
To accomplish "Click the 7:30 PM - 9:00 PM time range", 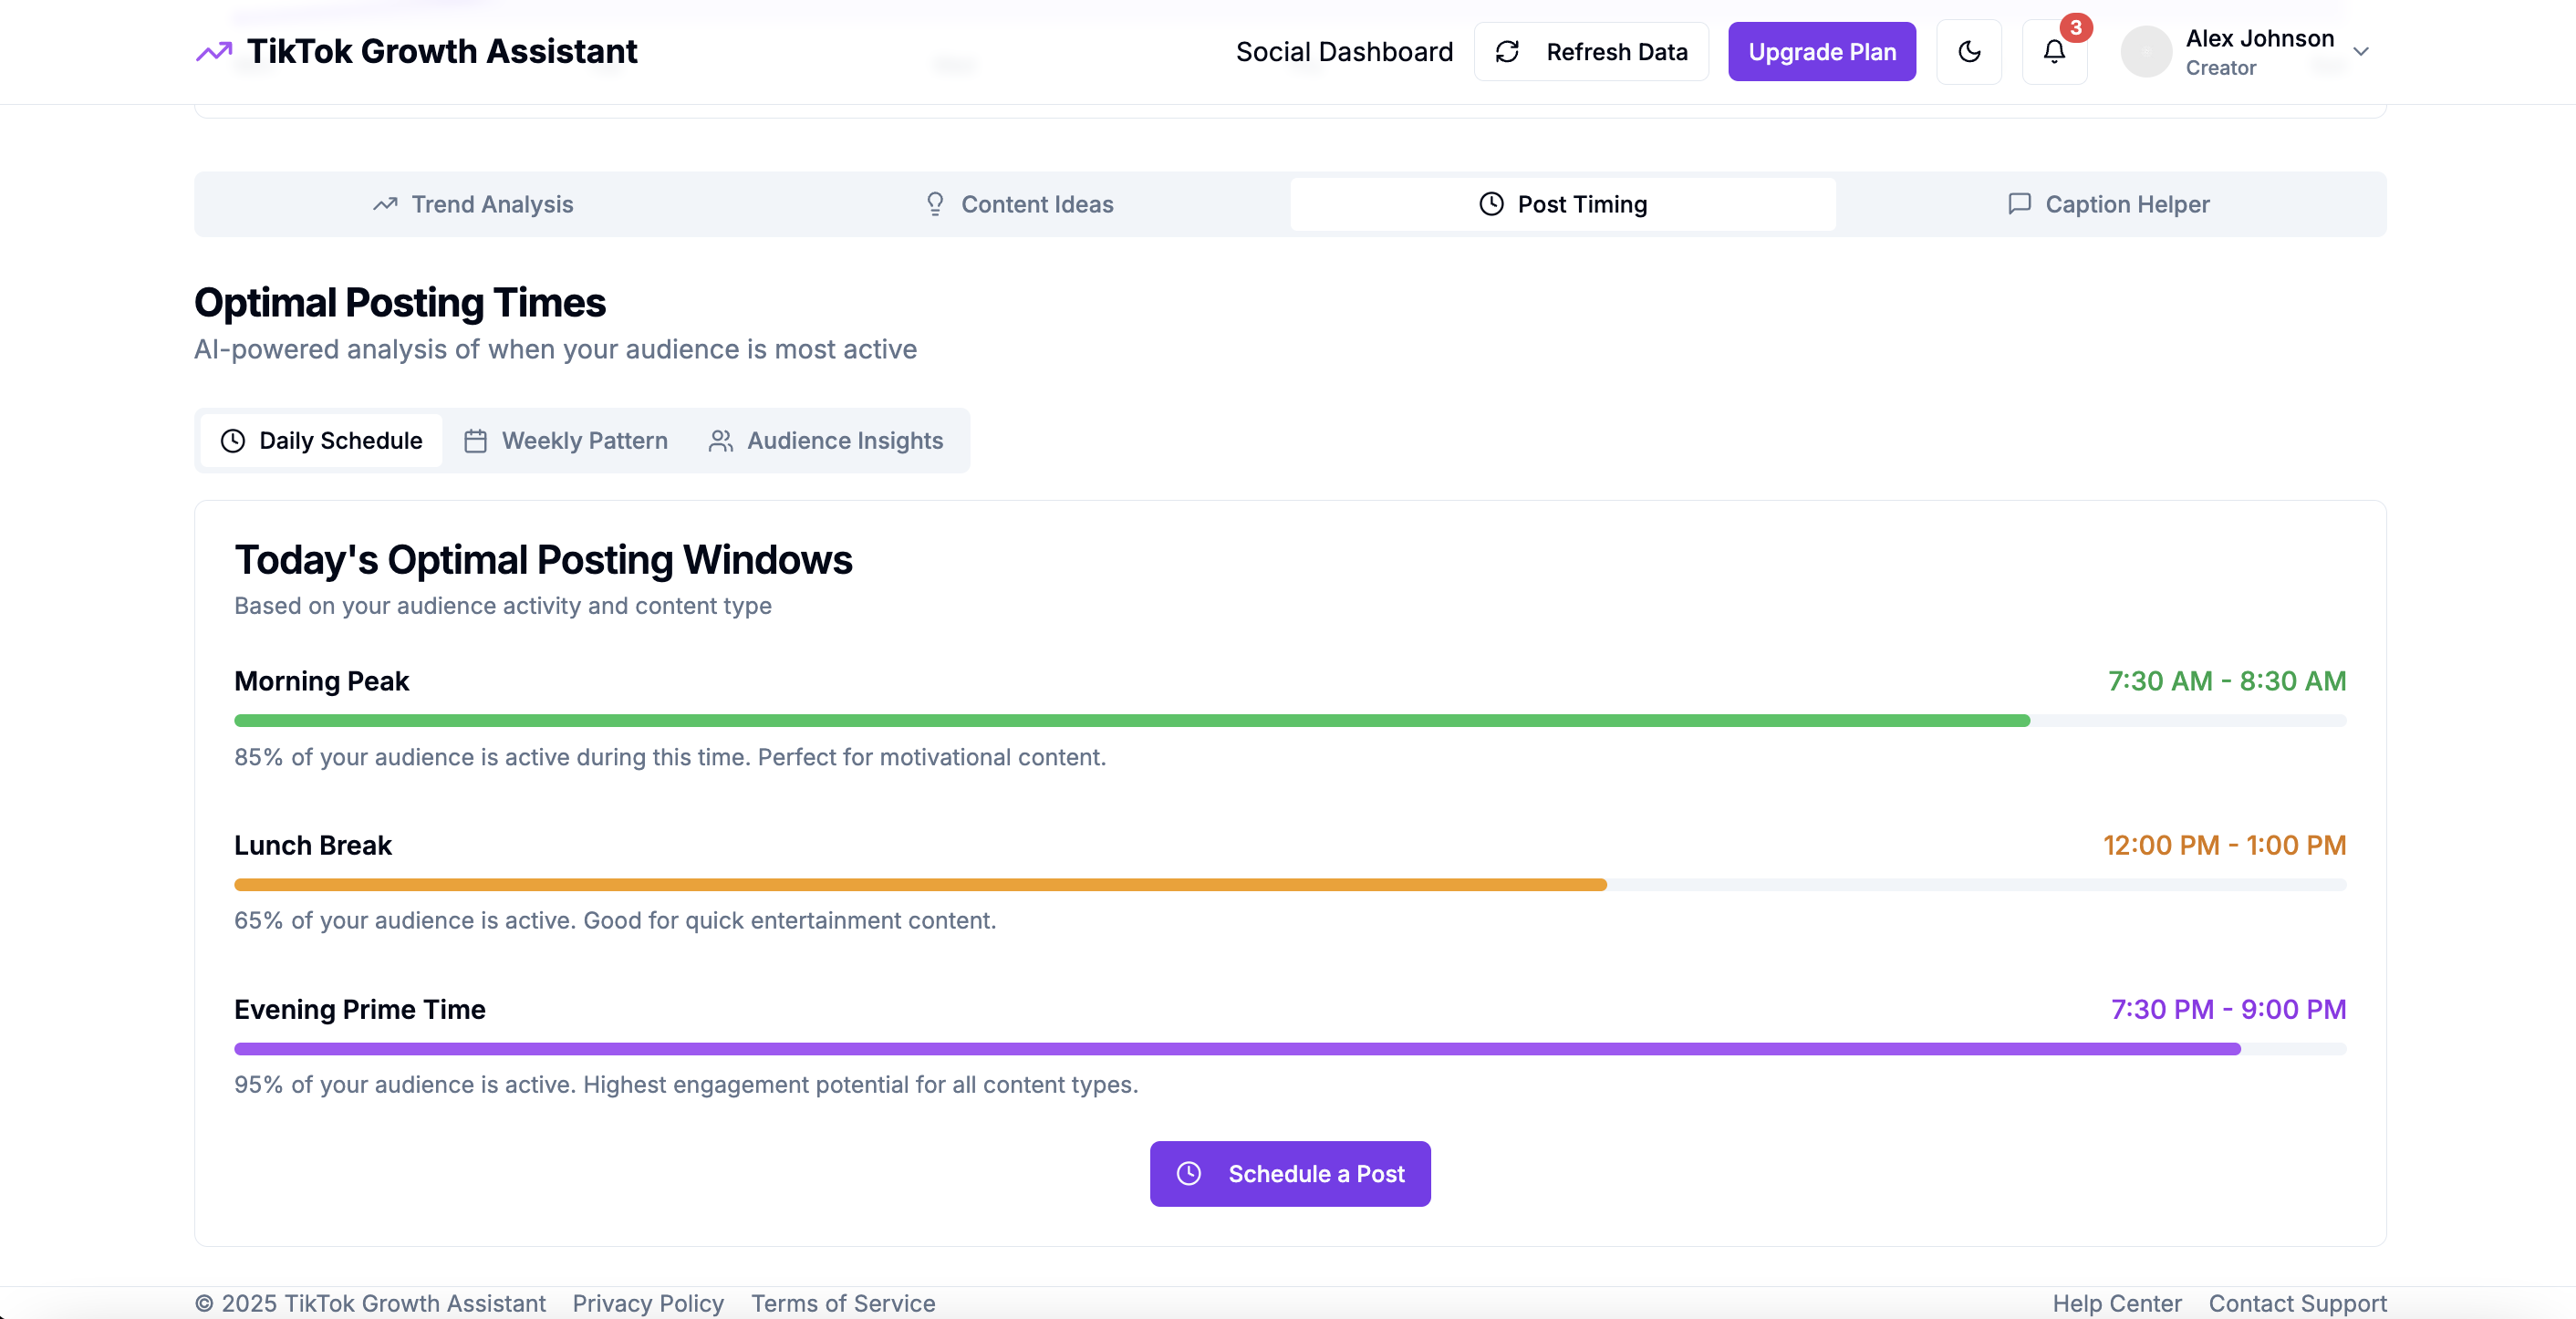I will 2228,1009.
